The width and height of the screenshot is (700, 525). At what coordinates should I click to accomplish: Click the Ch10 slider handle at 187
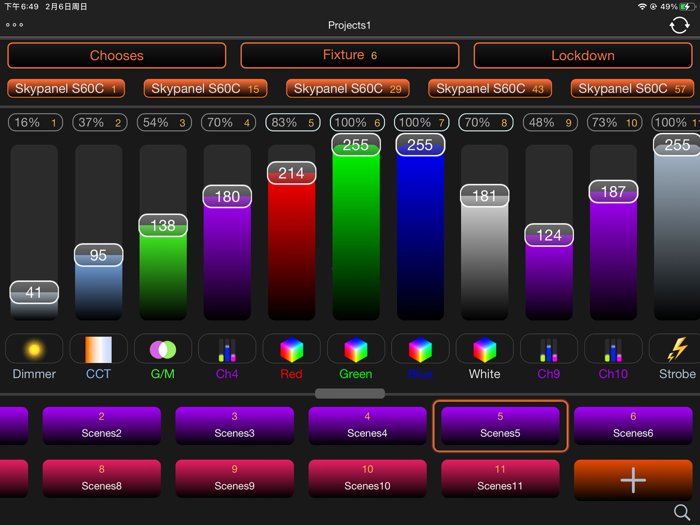(x=613, y=192)
